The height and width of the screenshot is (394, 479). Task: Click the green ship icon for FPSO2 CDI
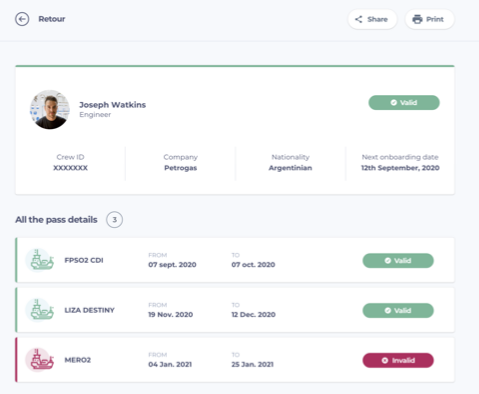coord(40,260)
